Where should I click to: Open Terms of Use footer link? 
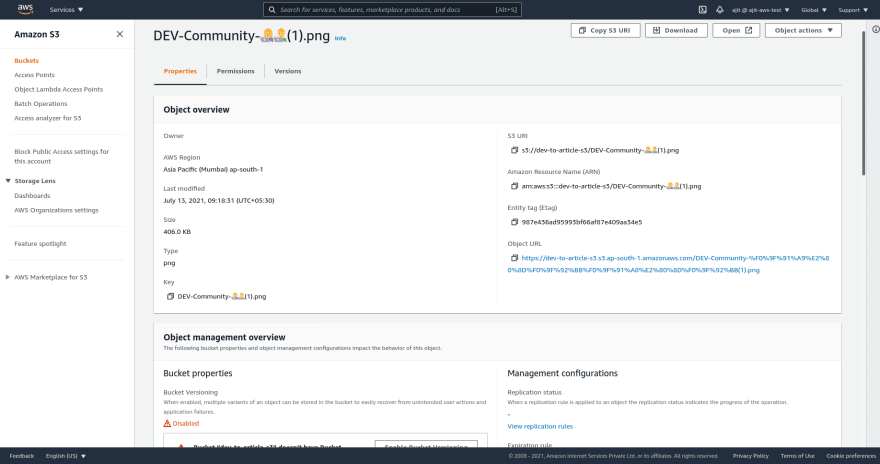798,456
